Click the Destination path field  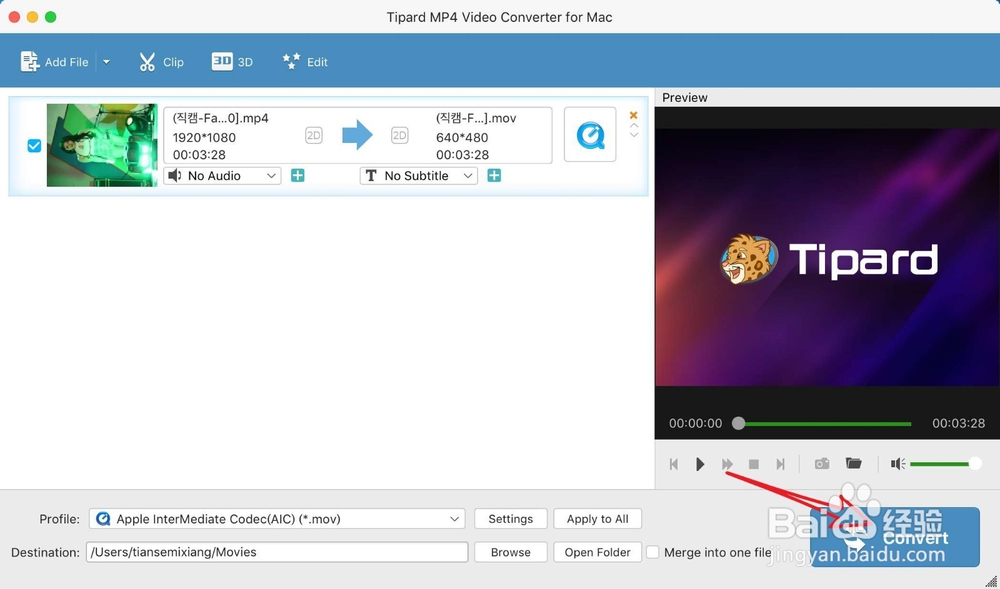click(277, 552)
